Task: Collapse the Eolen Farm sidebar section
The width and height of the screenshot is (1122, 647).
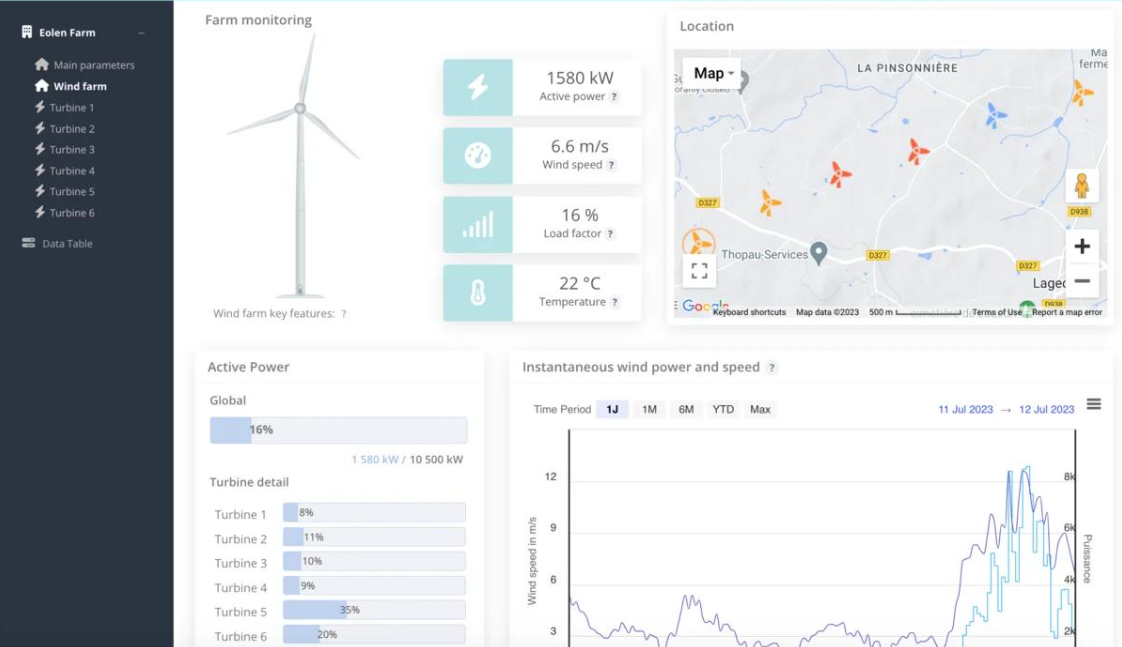Action: point(141,33)
